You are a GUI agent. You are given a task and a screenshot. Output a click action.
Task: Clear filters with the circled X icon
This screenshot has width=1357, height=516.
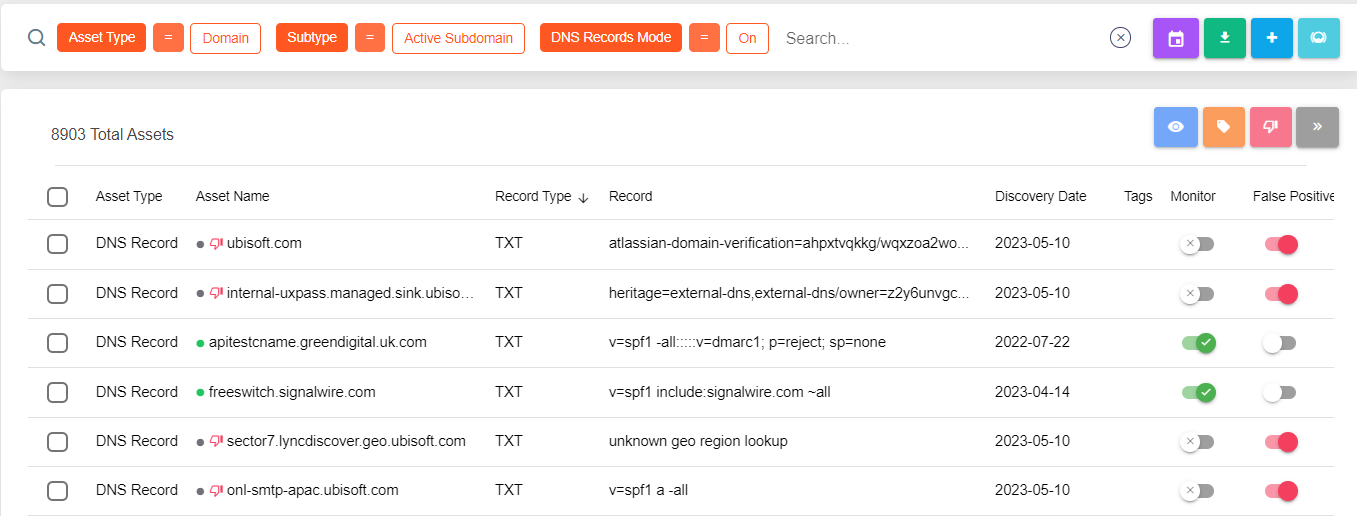pyautogui.click(x=1120, y=38)
